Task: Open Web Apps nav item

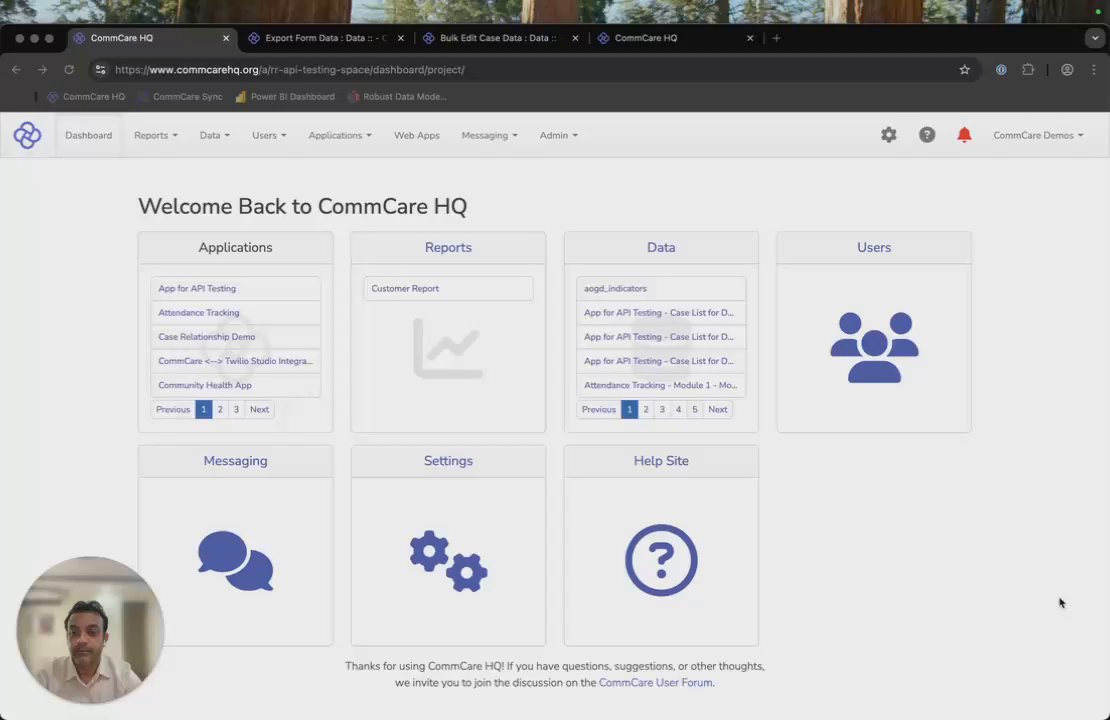Action: click(416, 135)
